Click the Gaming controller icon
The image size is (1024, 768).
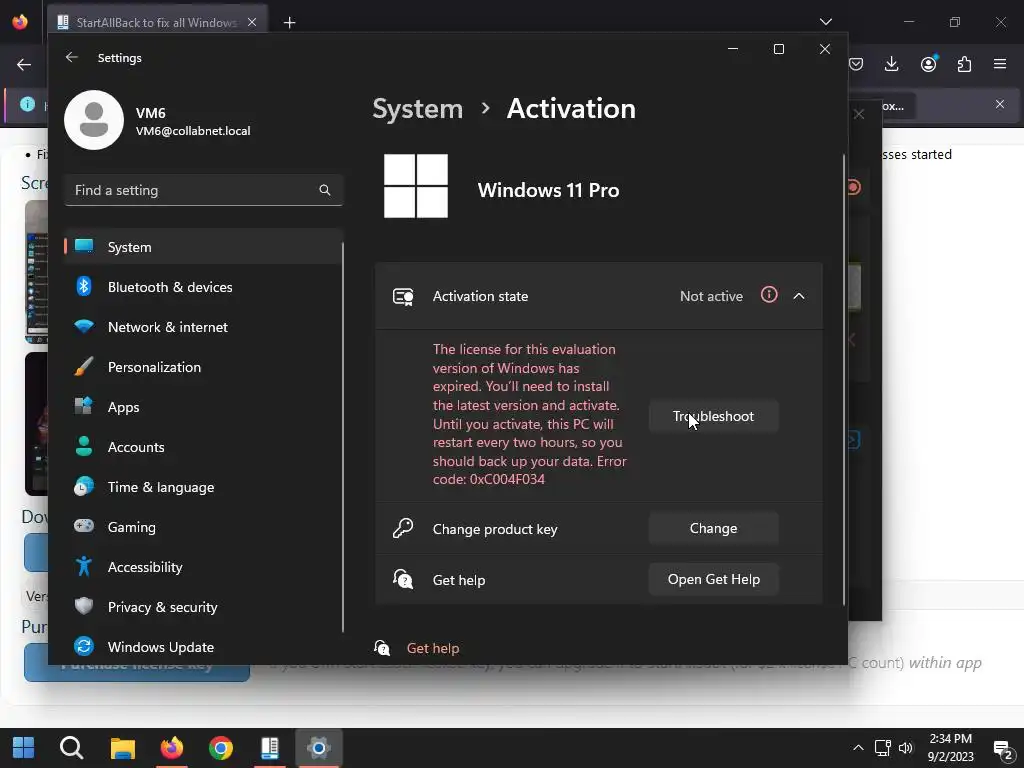click(x=84, y=526)
